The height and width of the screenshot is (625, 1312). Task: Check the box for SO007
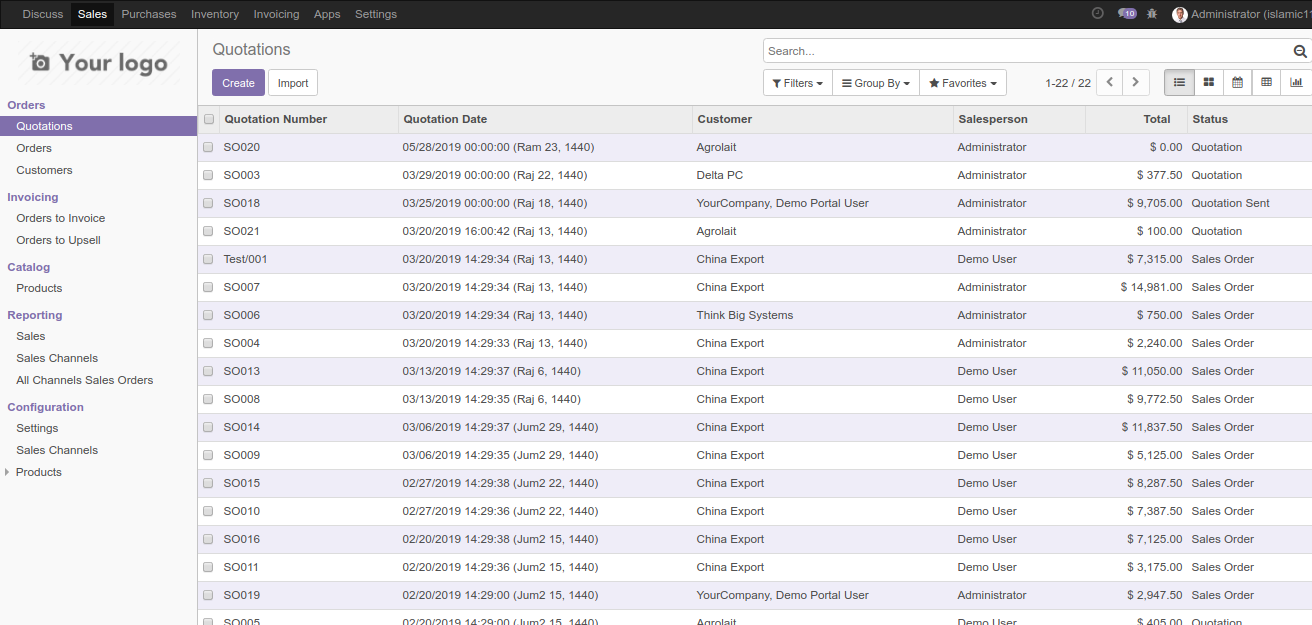click(x=209, y=287)
